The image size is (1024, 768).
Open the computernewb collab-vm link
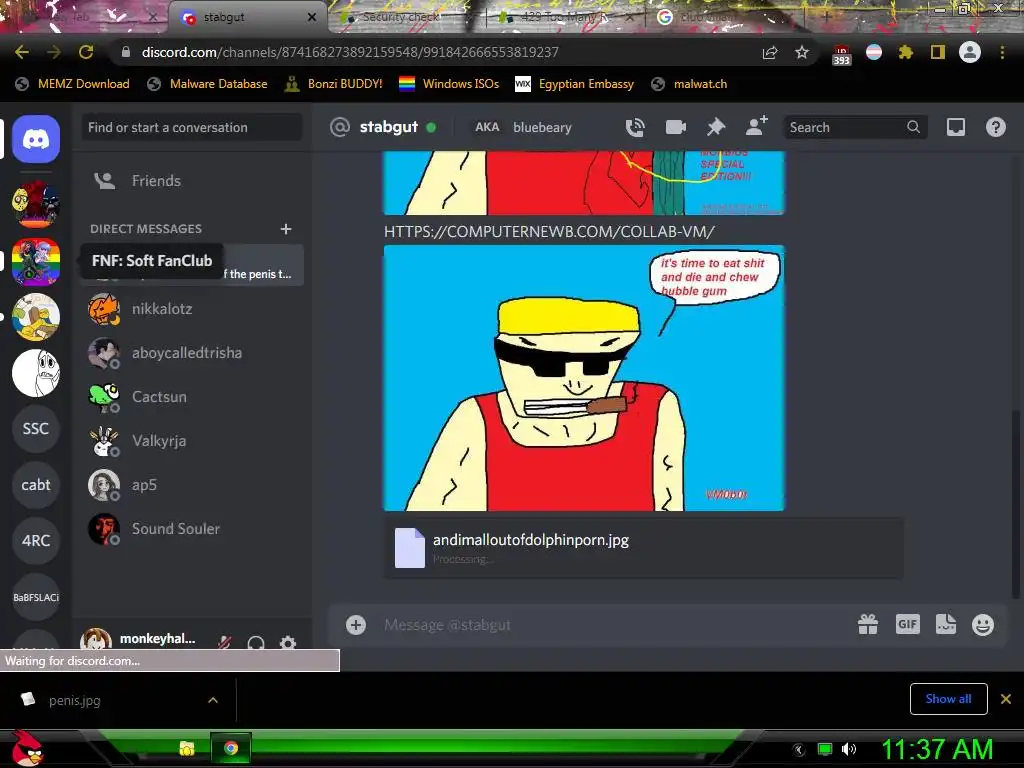pyautogui.click(x=549, y=231)
